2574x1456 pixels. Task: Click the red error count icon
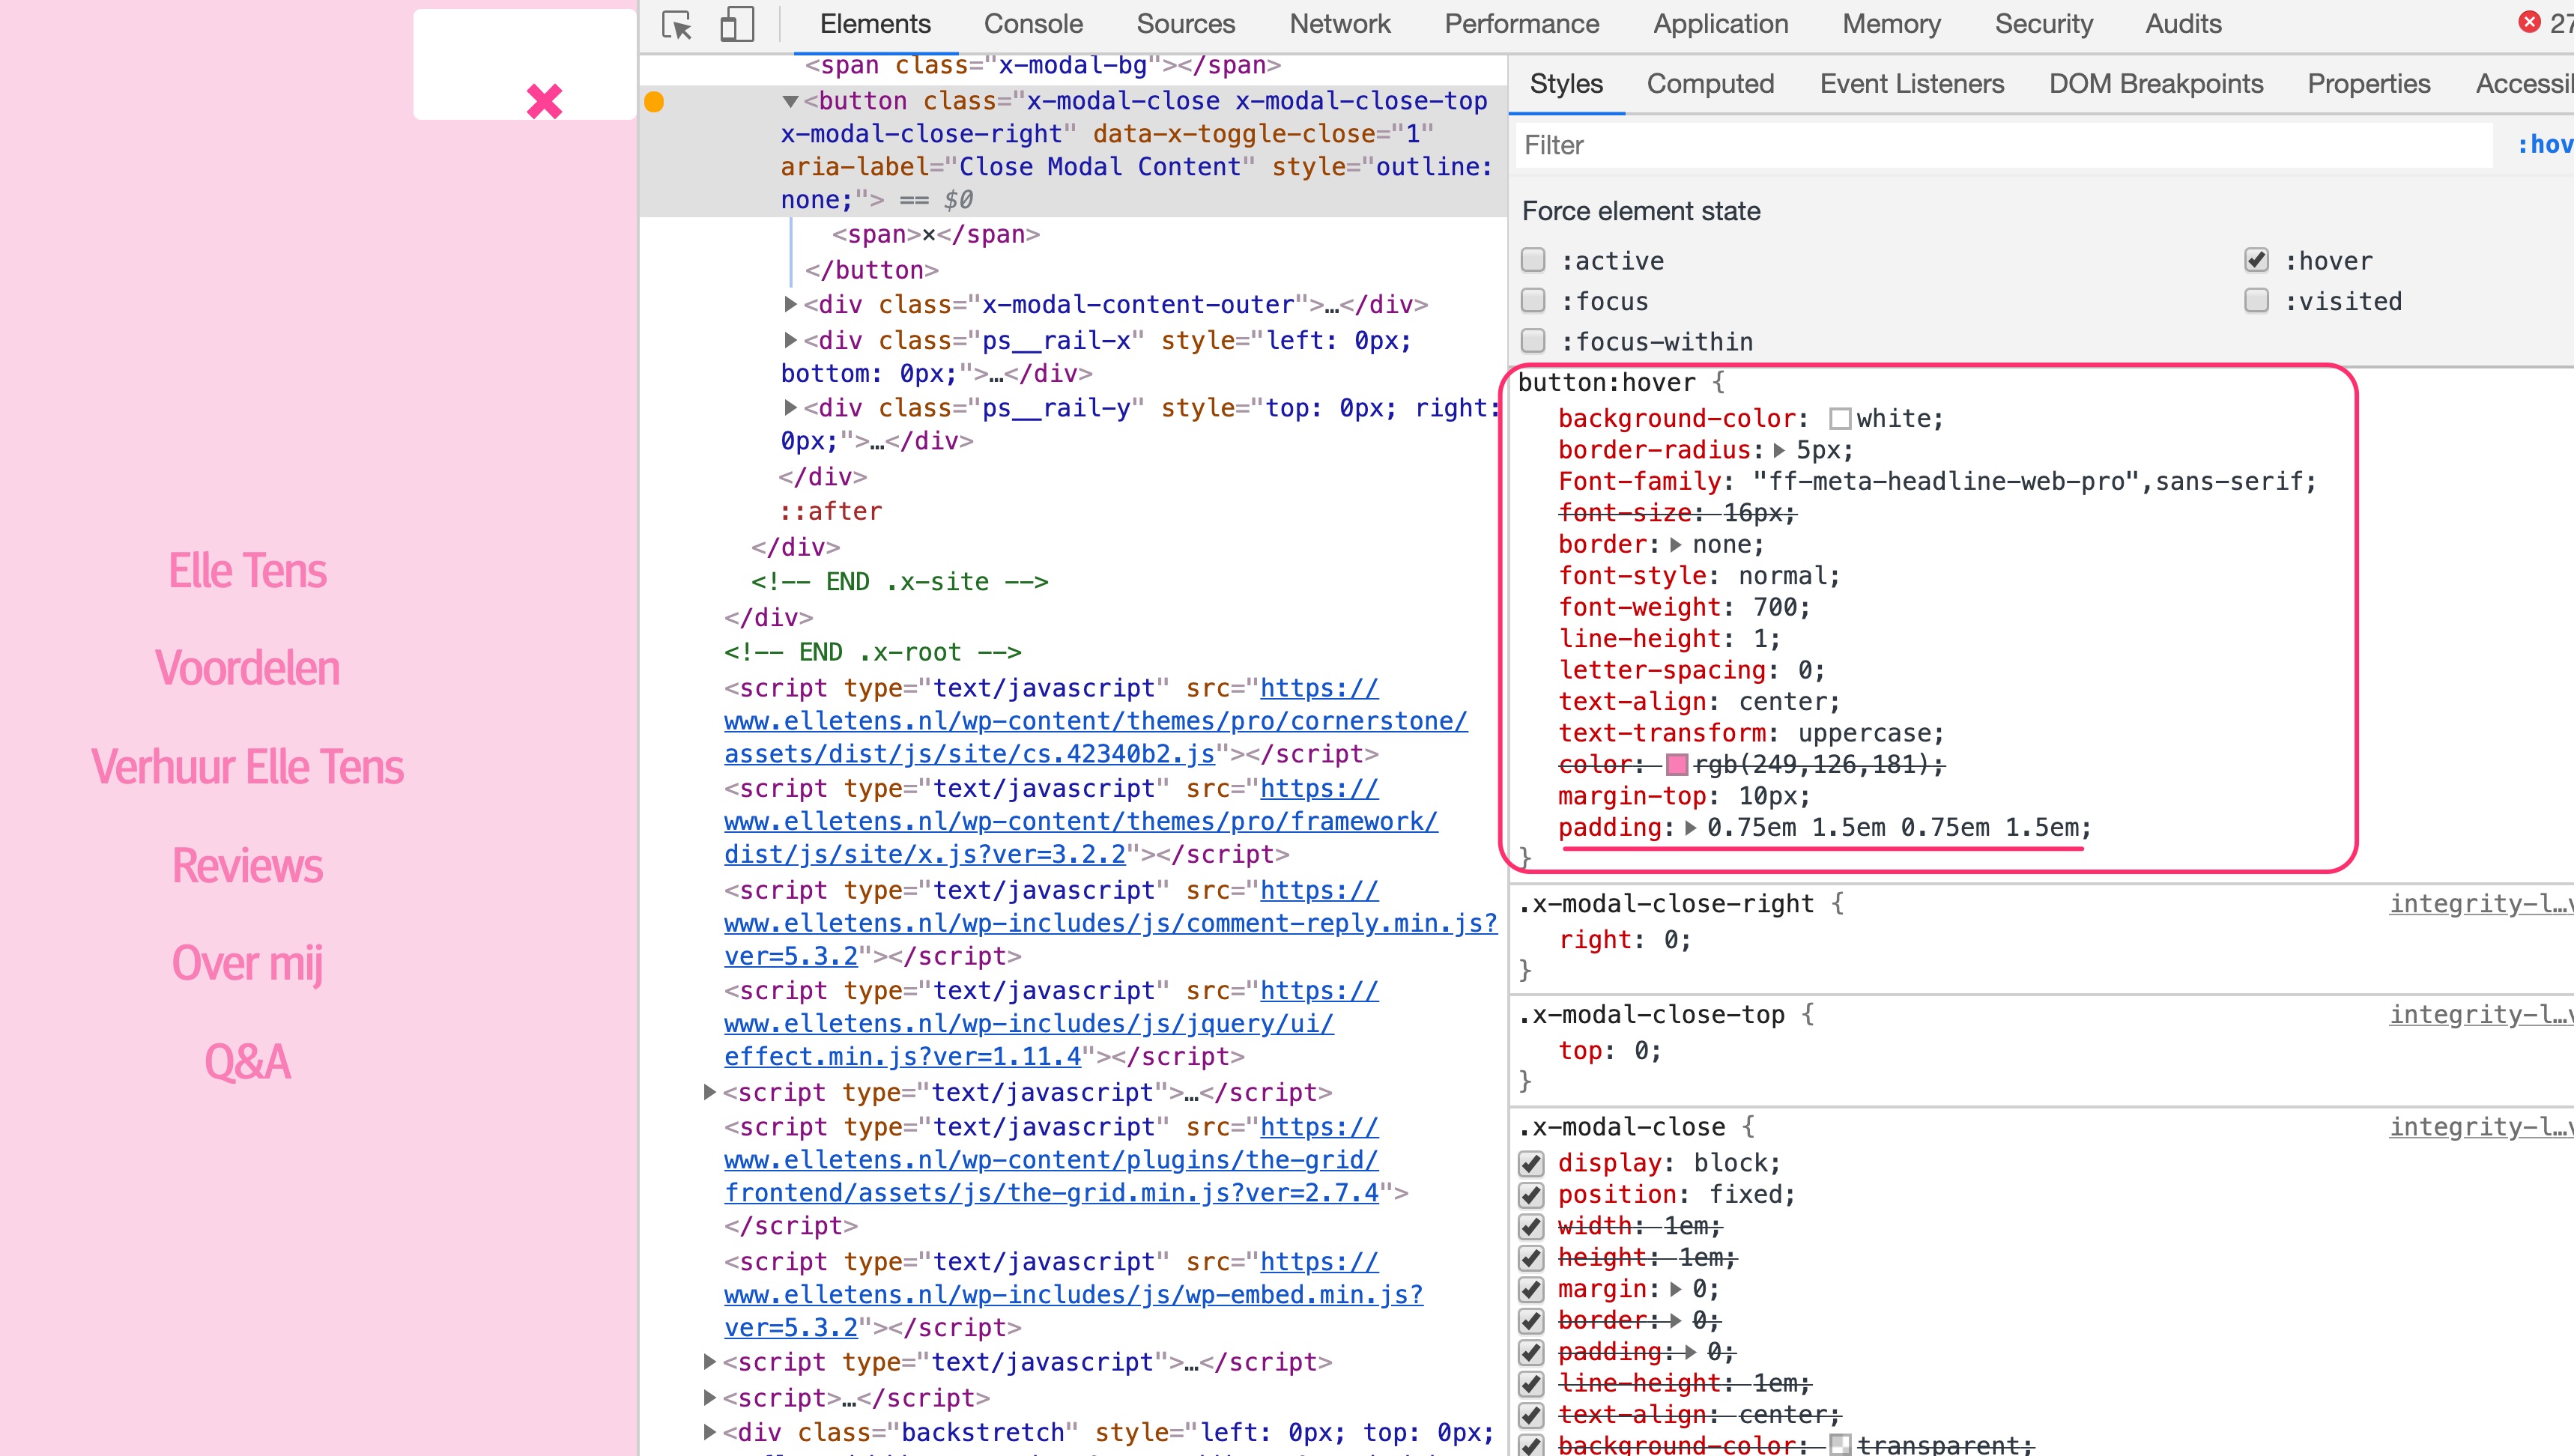[2529, 22]
